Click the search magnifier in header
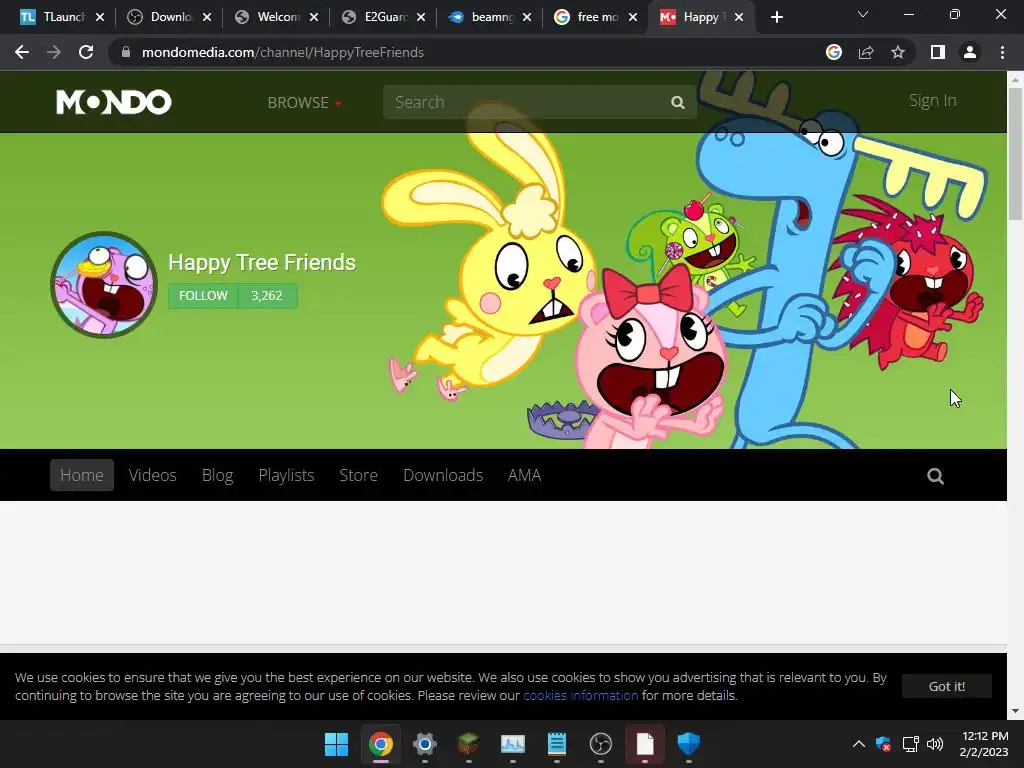 click(678, 103)
